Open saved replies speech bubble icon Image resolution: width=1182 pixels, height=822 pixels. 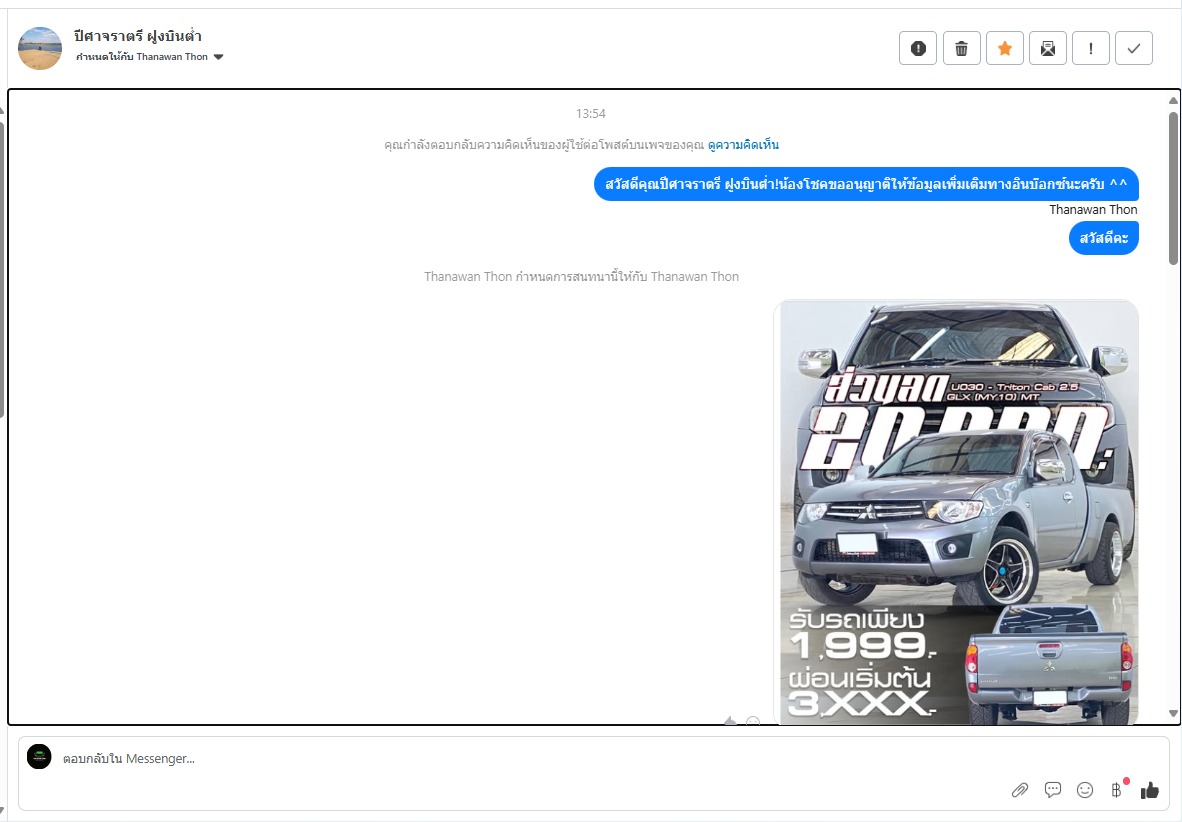[1052, 790]
